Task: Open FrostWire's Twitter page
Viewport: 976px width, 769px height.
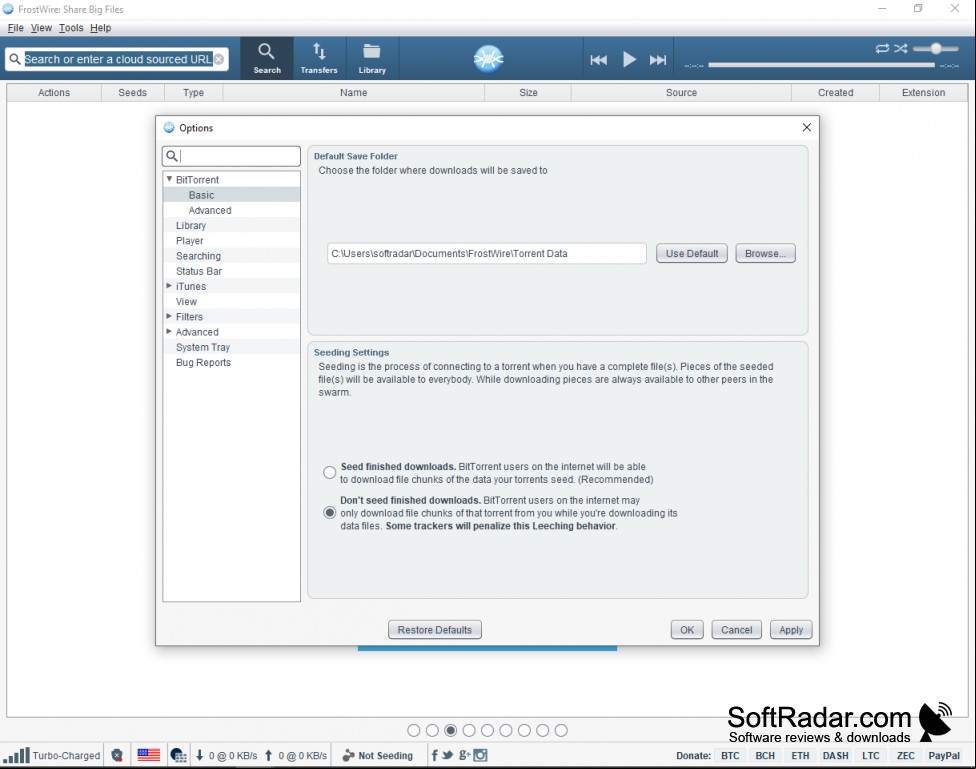Action: (448, 755)
